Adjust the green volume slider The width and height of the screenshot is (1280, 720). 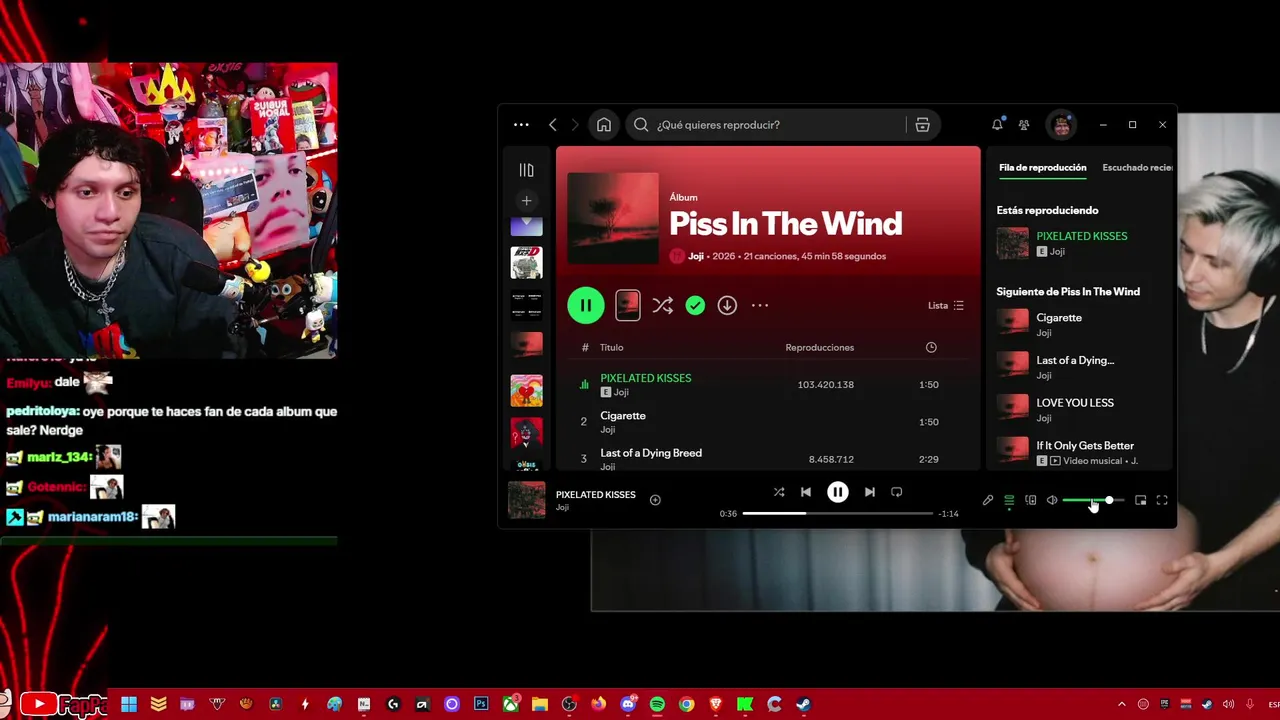coord(1093,500)
